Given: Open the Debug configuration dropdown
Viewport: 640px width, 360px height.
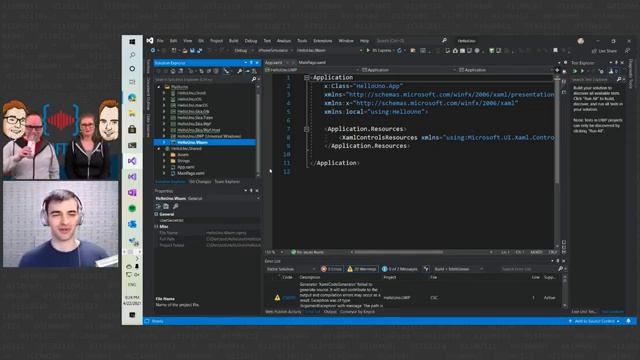Looking at the screenshot, I should (x=243, y=51).
